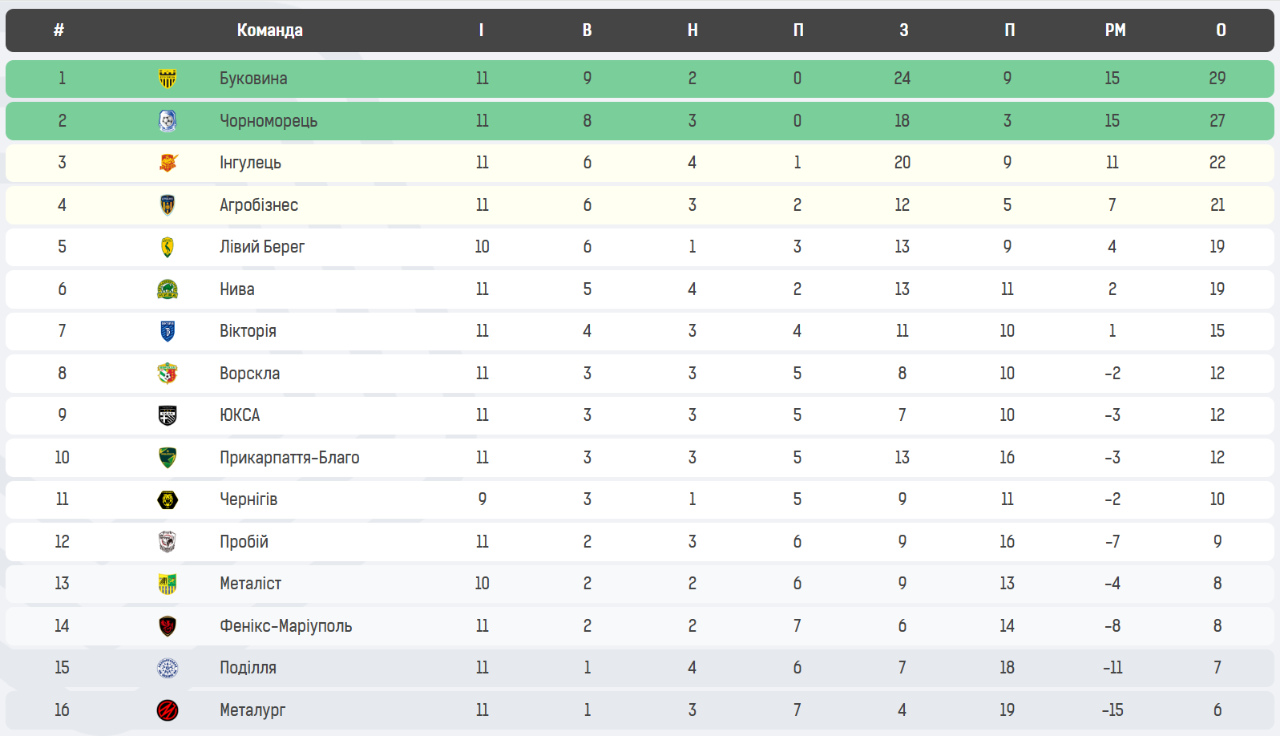Select the Металіст team name

[x=251, y=584]
